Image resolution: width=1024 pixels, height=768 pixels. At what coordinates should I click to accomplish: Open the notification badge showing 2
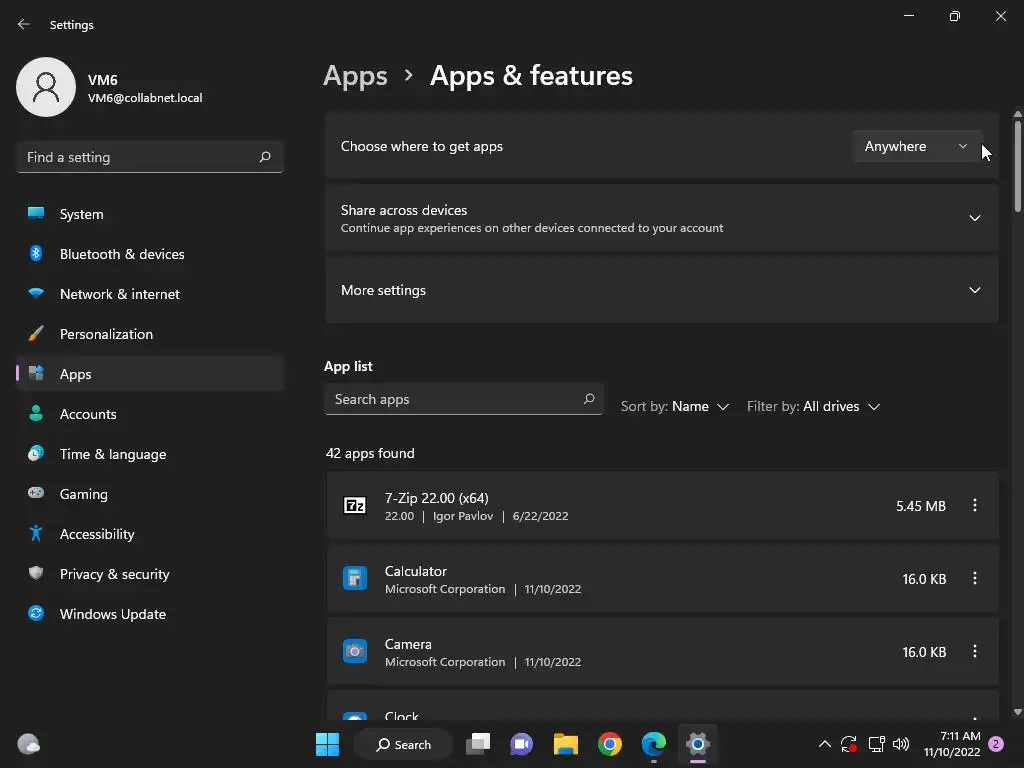pos(996,744)
